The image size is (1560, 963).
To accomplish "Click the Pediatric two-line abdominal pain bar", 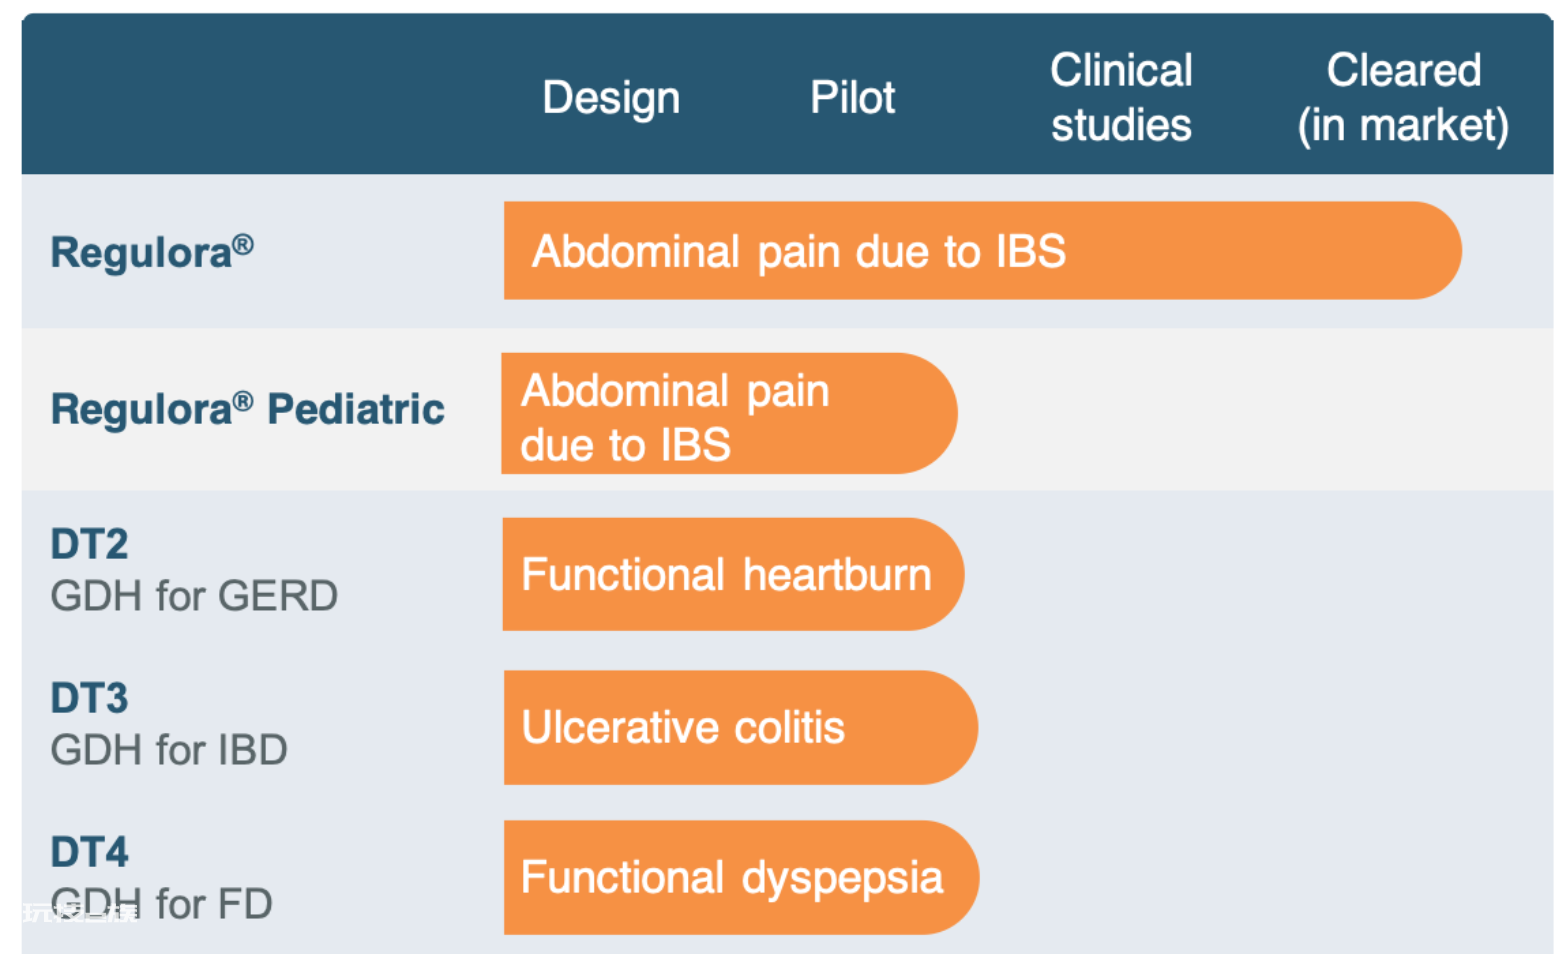I will click(x=729, y=414).
